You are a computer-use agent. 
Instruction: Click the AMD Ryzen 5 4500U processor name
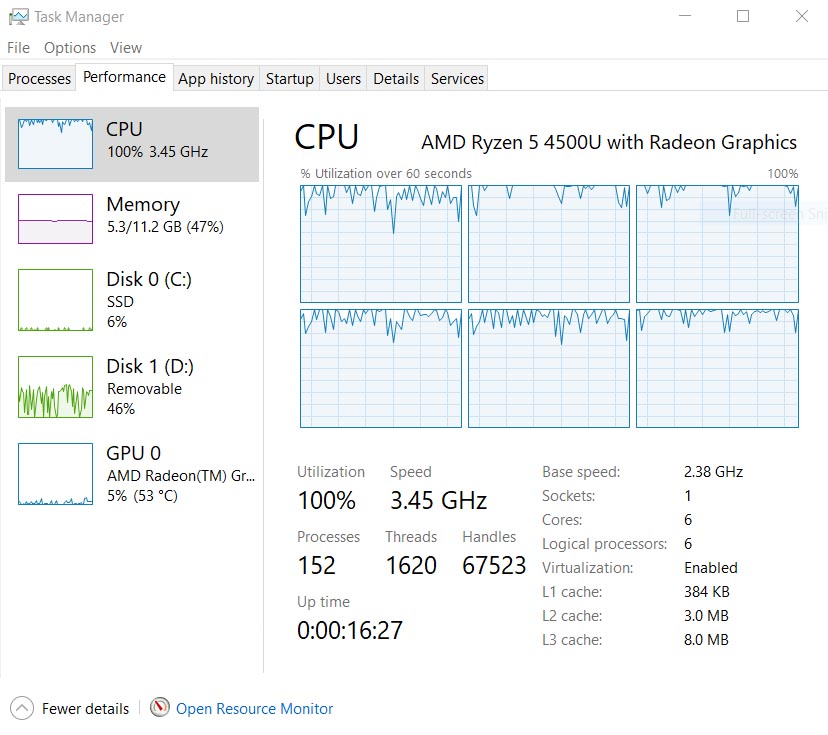(x=609, y=143)
